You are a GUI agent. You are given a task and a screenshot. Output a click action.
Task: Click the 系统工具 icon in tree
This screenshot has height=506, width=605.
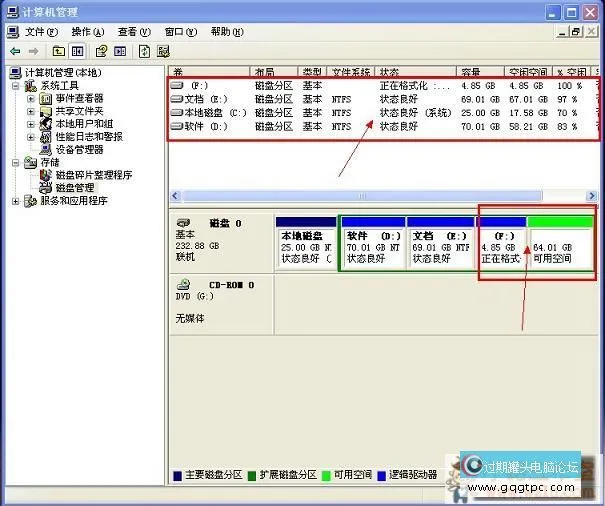[31, 86]
